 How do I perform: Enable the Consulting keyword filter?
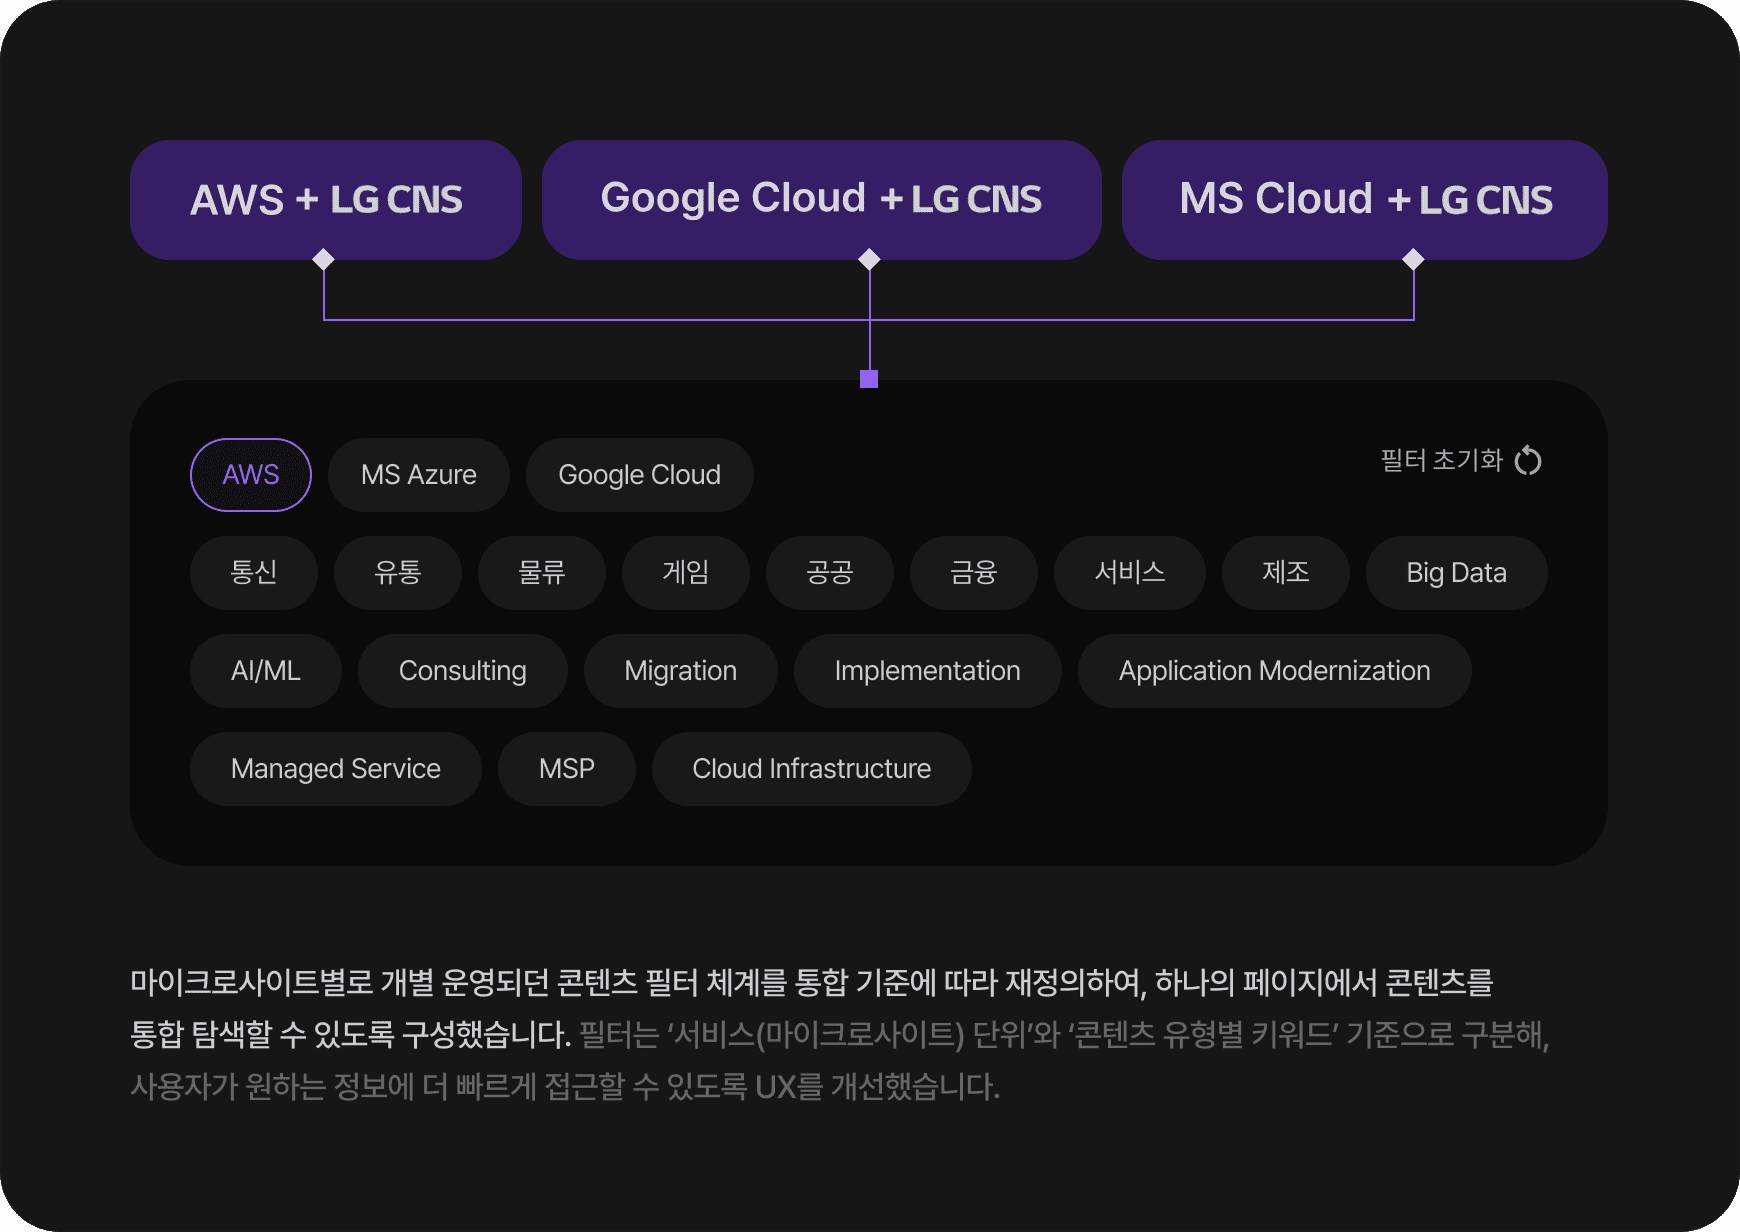[463, 671]
